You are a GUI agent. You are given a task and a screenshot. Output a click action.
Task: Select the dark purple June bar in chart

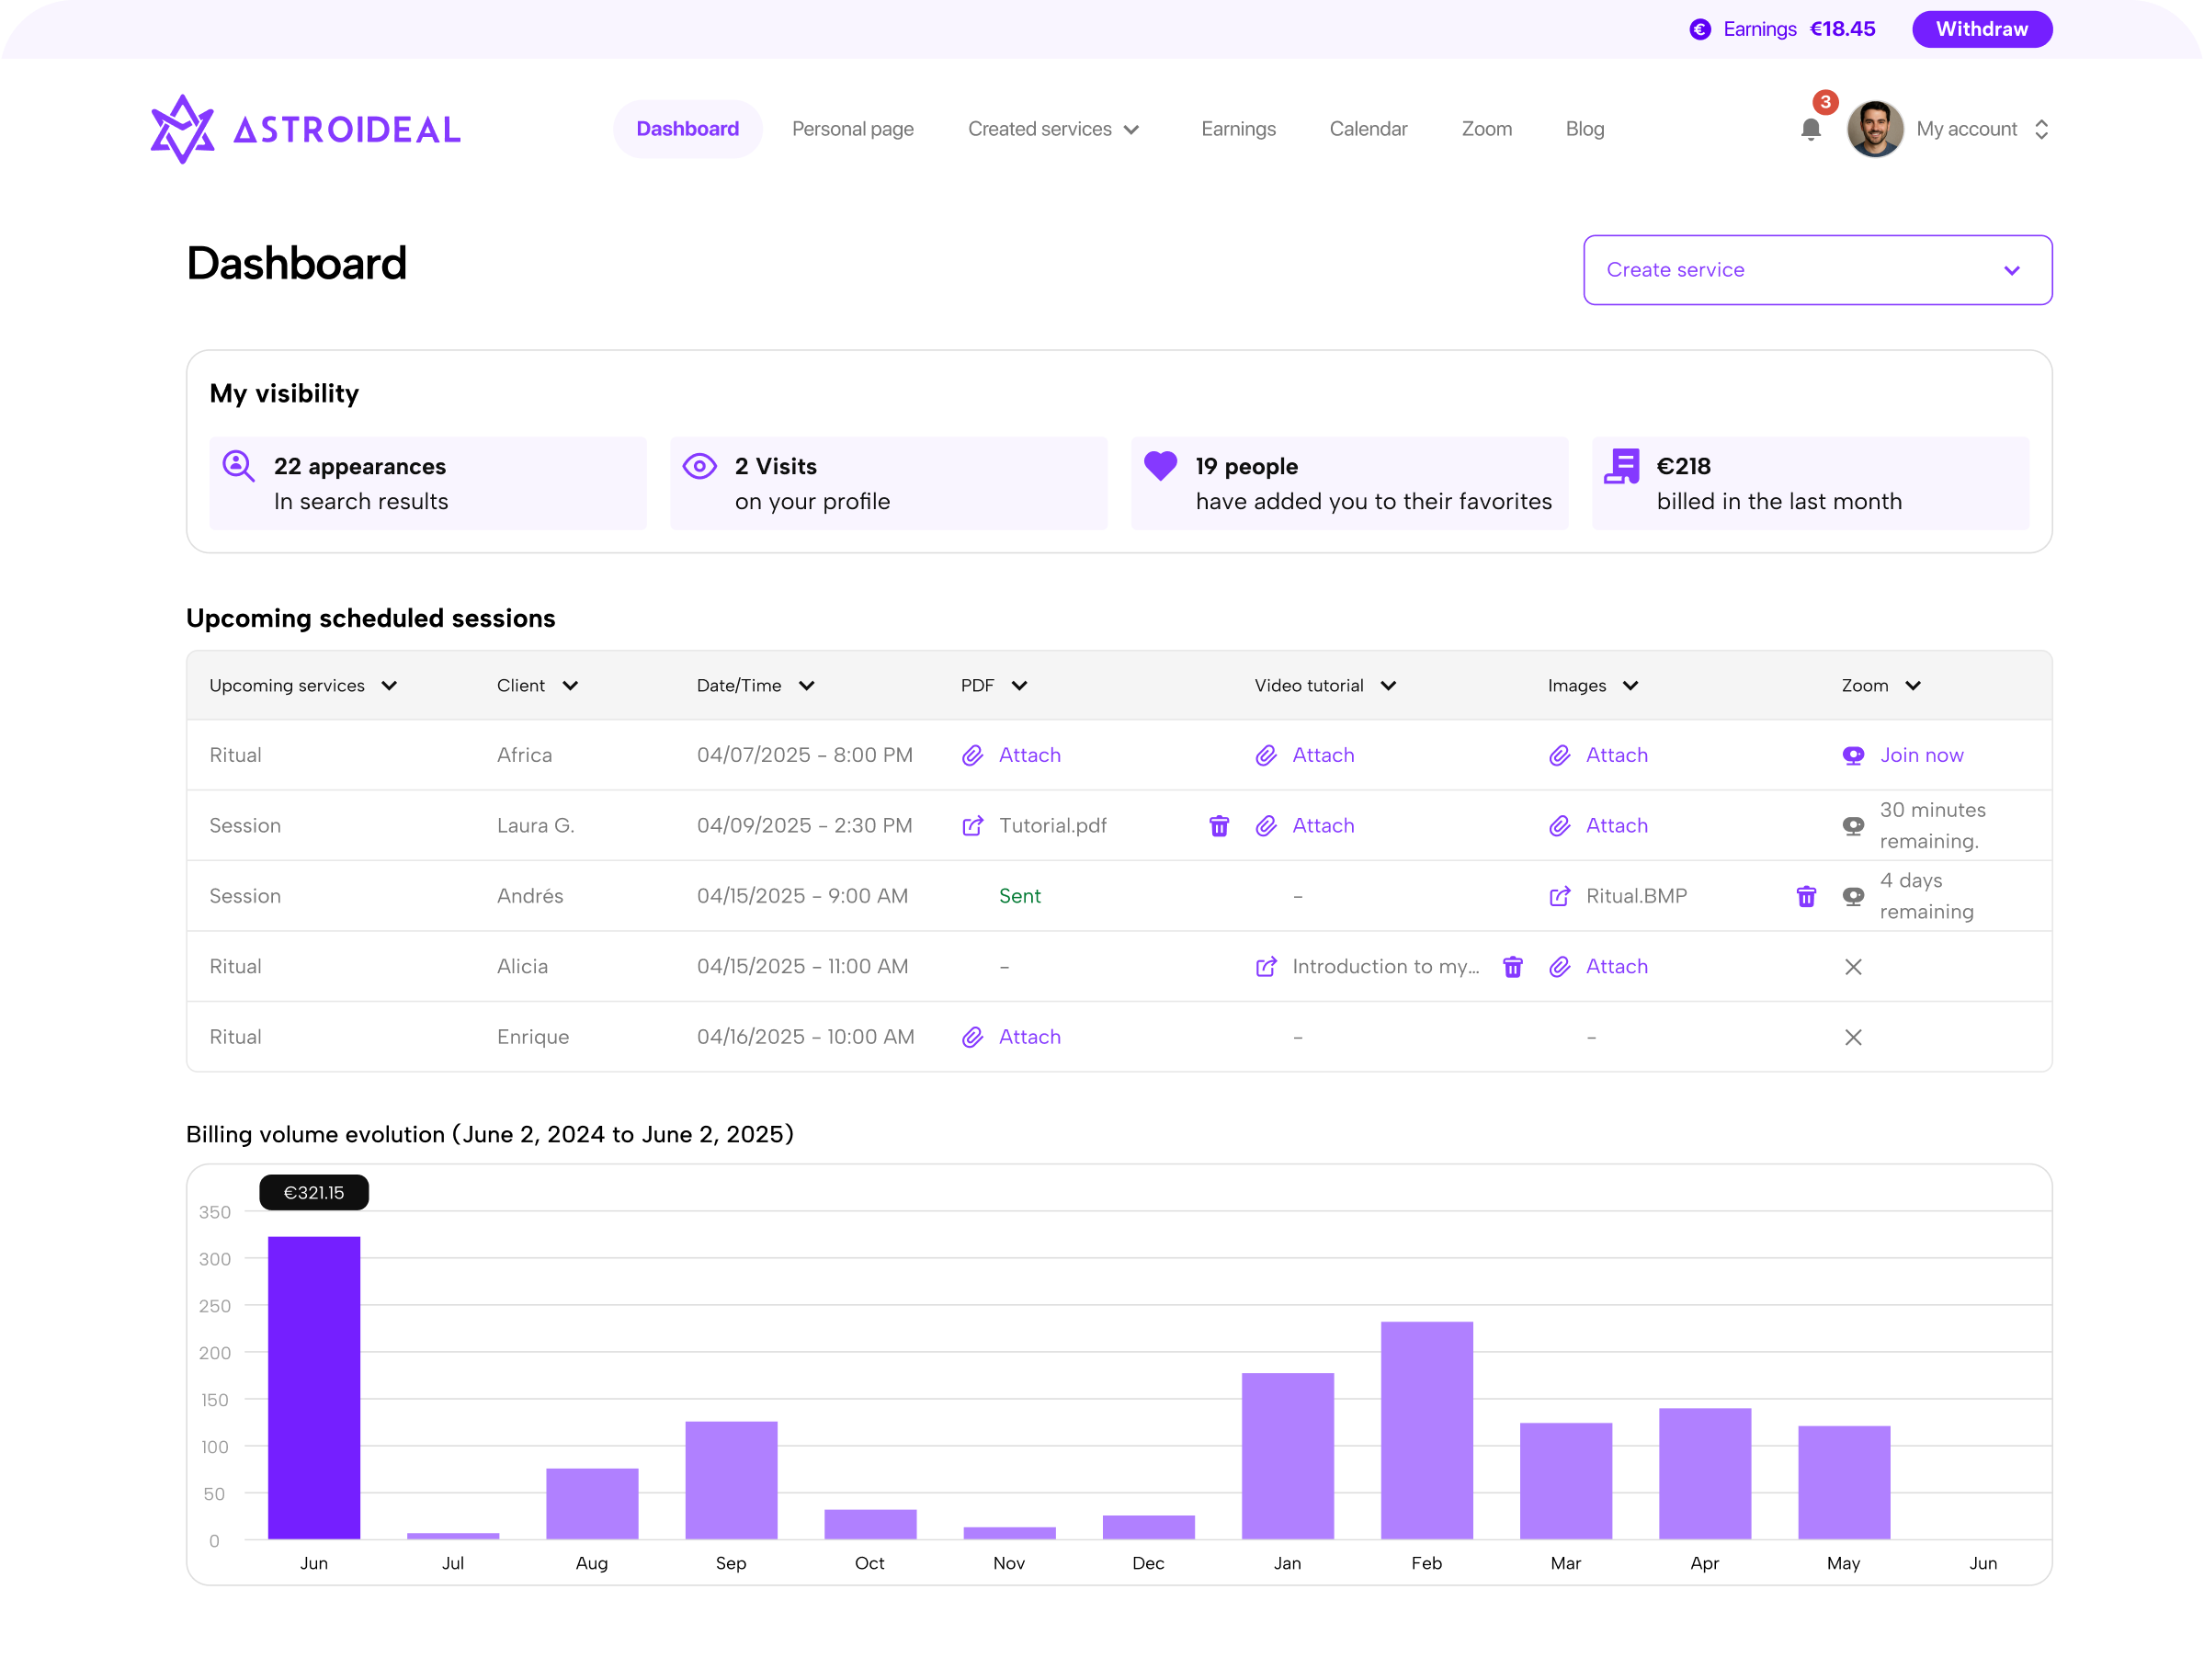point(314,1388)
